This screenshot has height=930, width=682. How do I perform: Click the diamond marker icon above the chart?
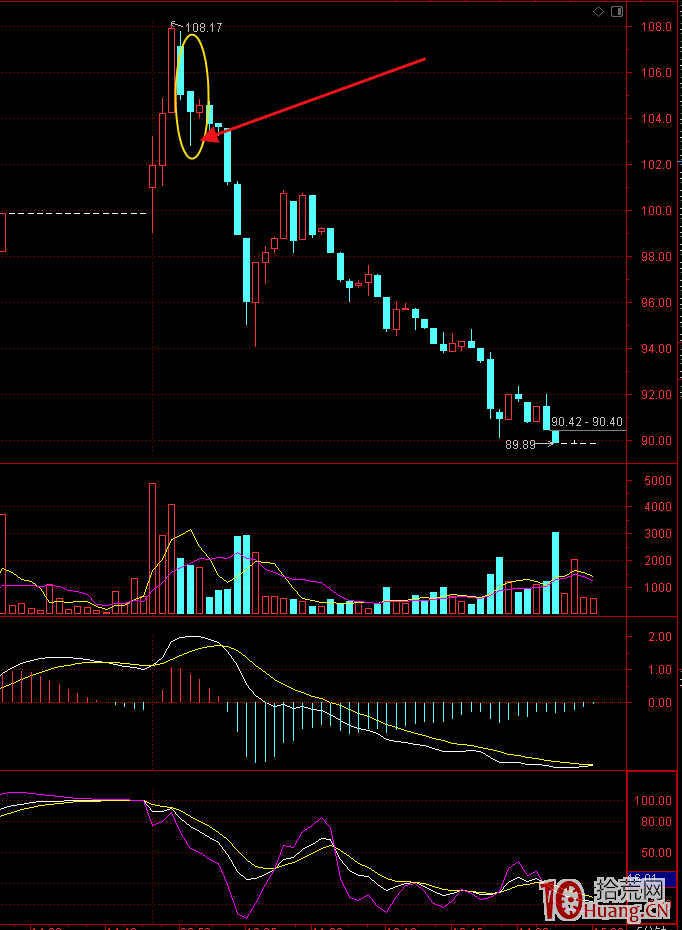pos(598,11)
